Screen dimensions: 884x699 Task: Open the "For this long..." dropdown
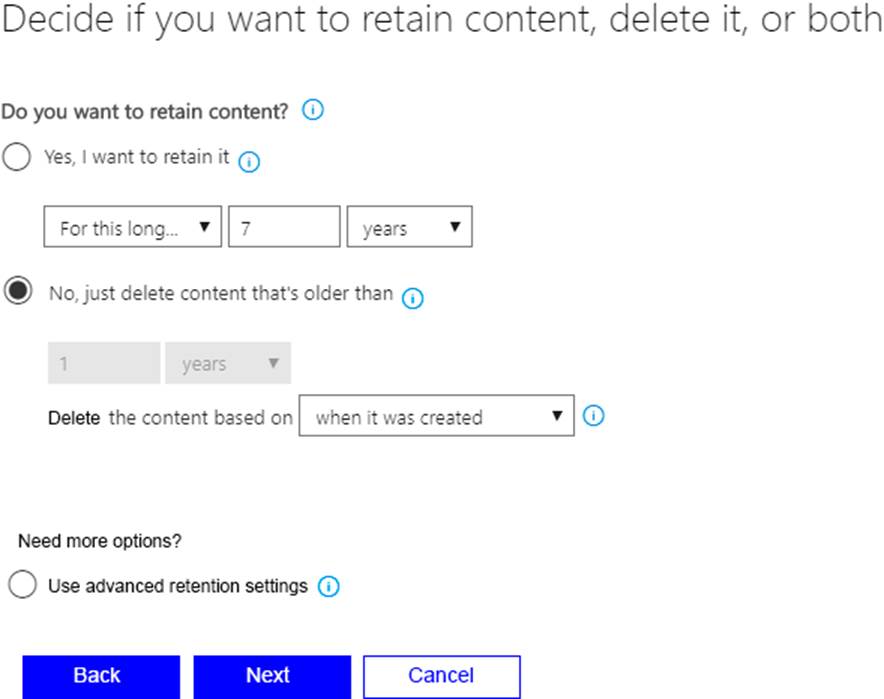pyautogui.click(x=133, y=227)
